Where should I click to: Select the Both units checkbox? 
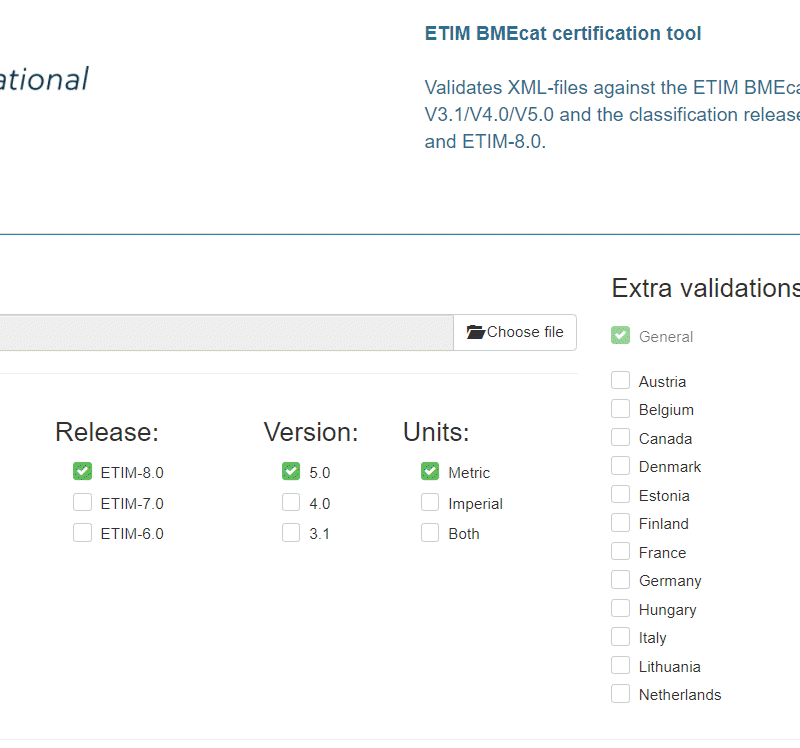coord(430,533)
